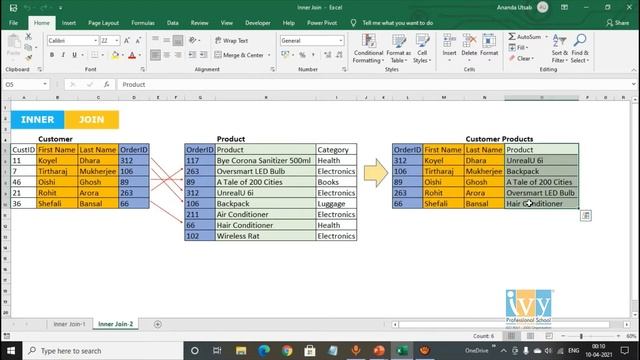The height and width of the screenshot is (360, 640).
Task: Toggle Center alignment
Action: 167,55
